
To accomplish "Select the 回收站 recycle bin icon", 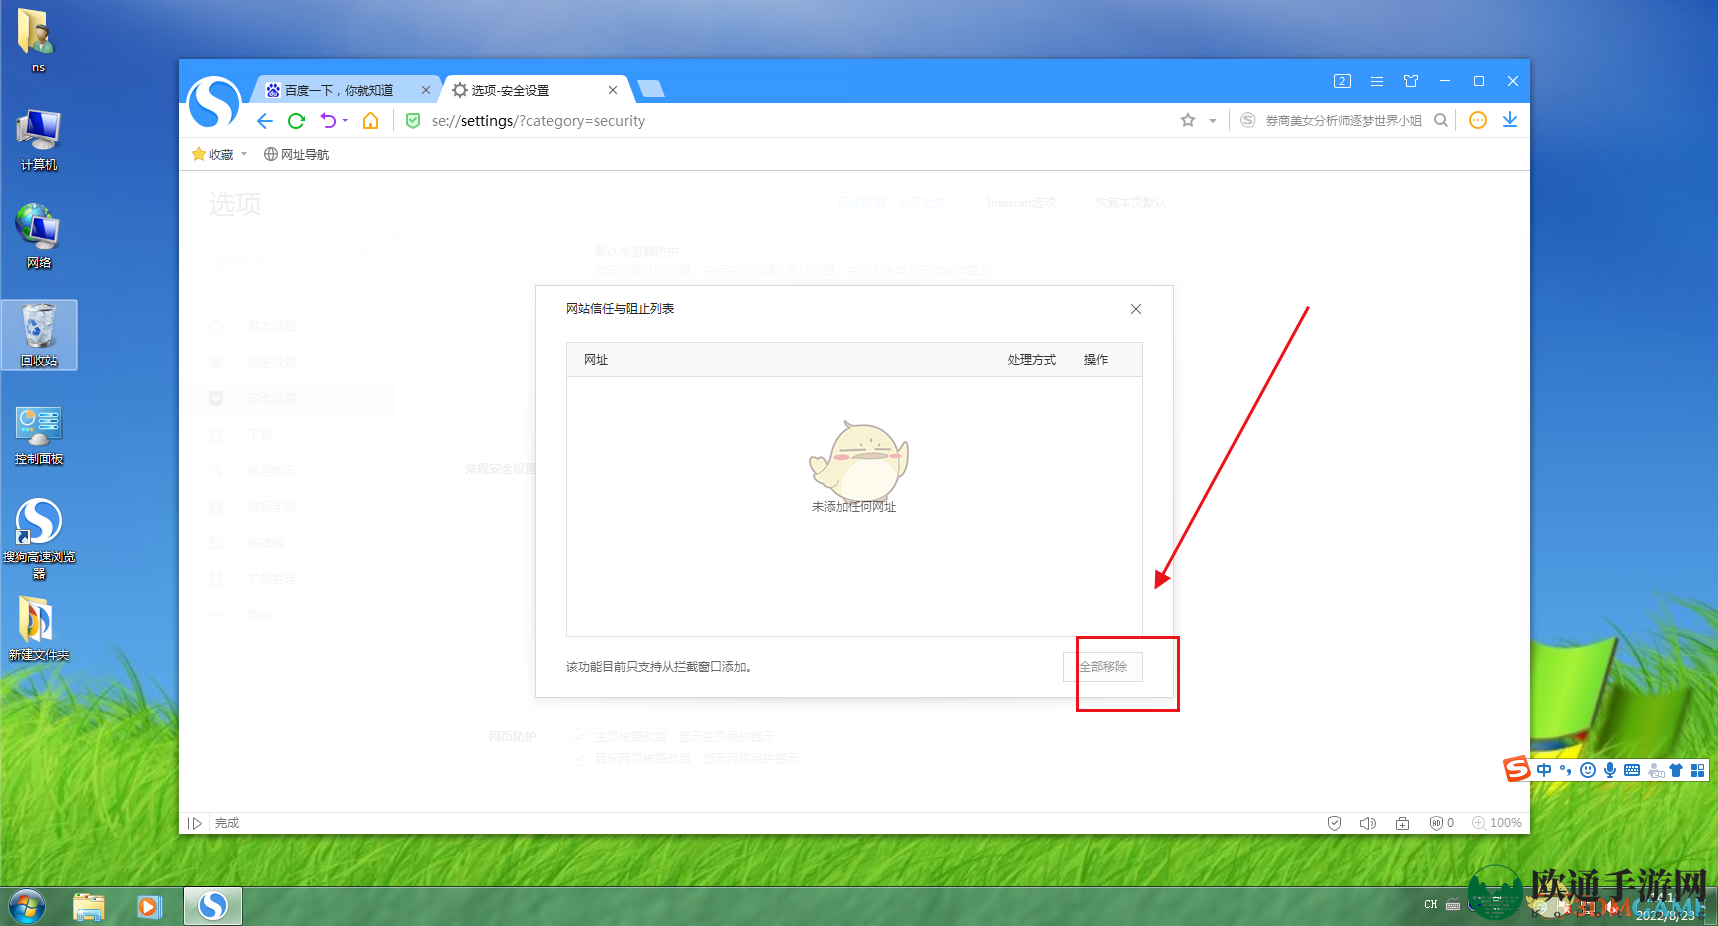I will [39, 335].
